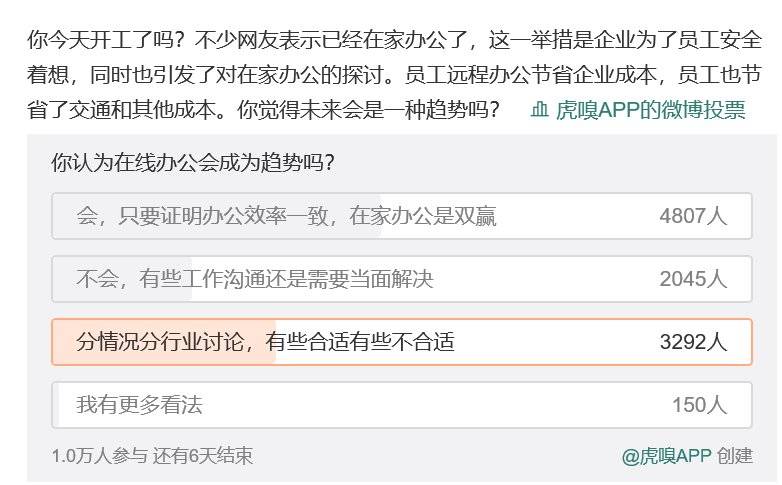Click the 创建 label beside @虎嗅APP
This screenshot has height=485, width=782.
coord(735,456)
